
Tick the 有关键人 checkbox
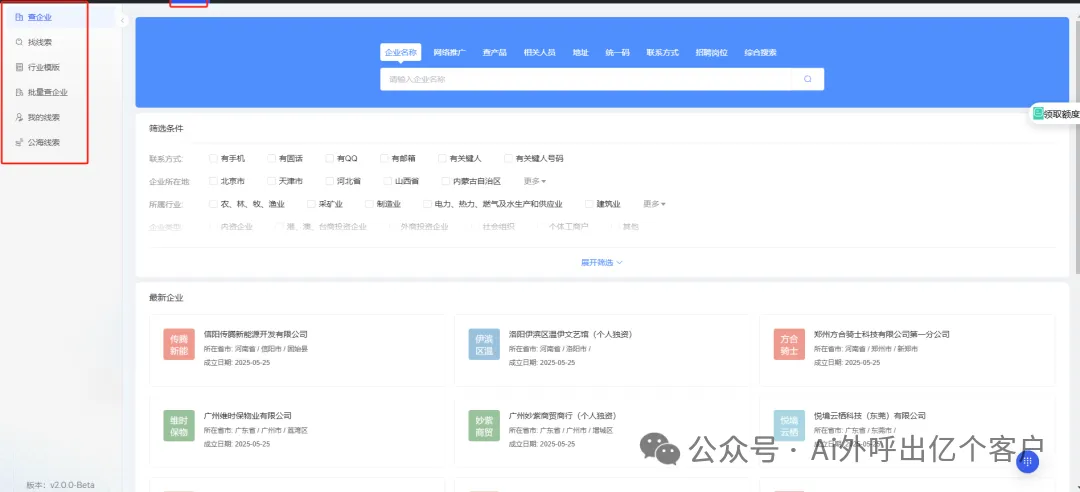click(442, 158)
